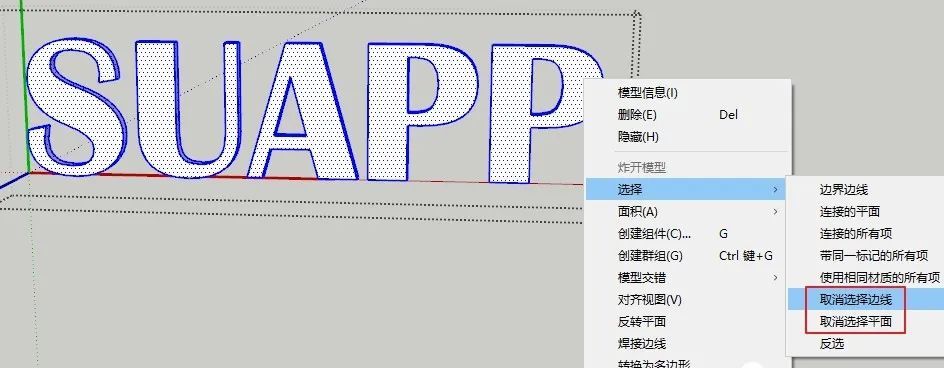
Task: Click the arrow beside 模型交错
Action: [775, 278]
